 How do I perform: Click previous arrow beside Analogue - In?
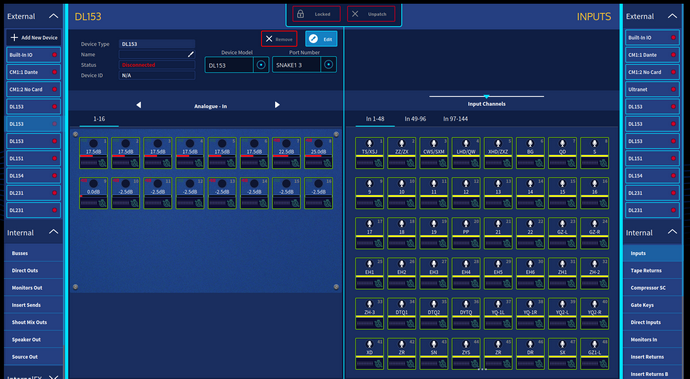(139, 105)
